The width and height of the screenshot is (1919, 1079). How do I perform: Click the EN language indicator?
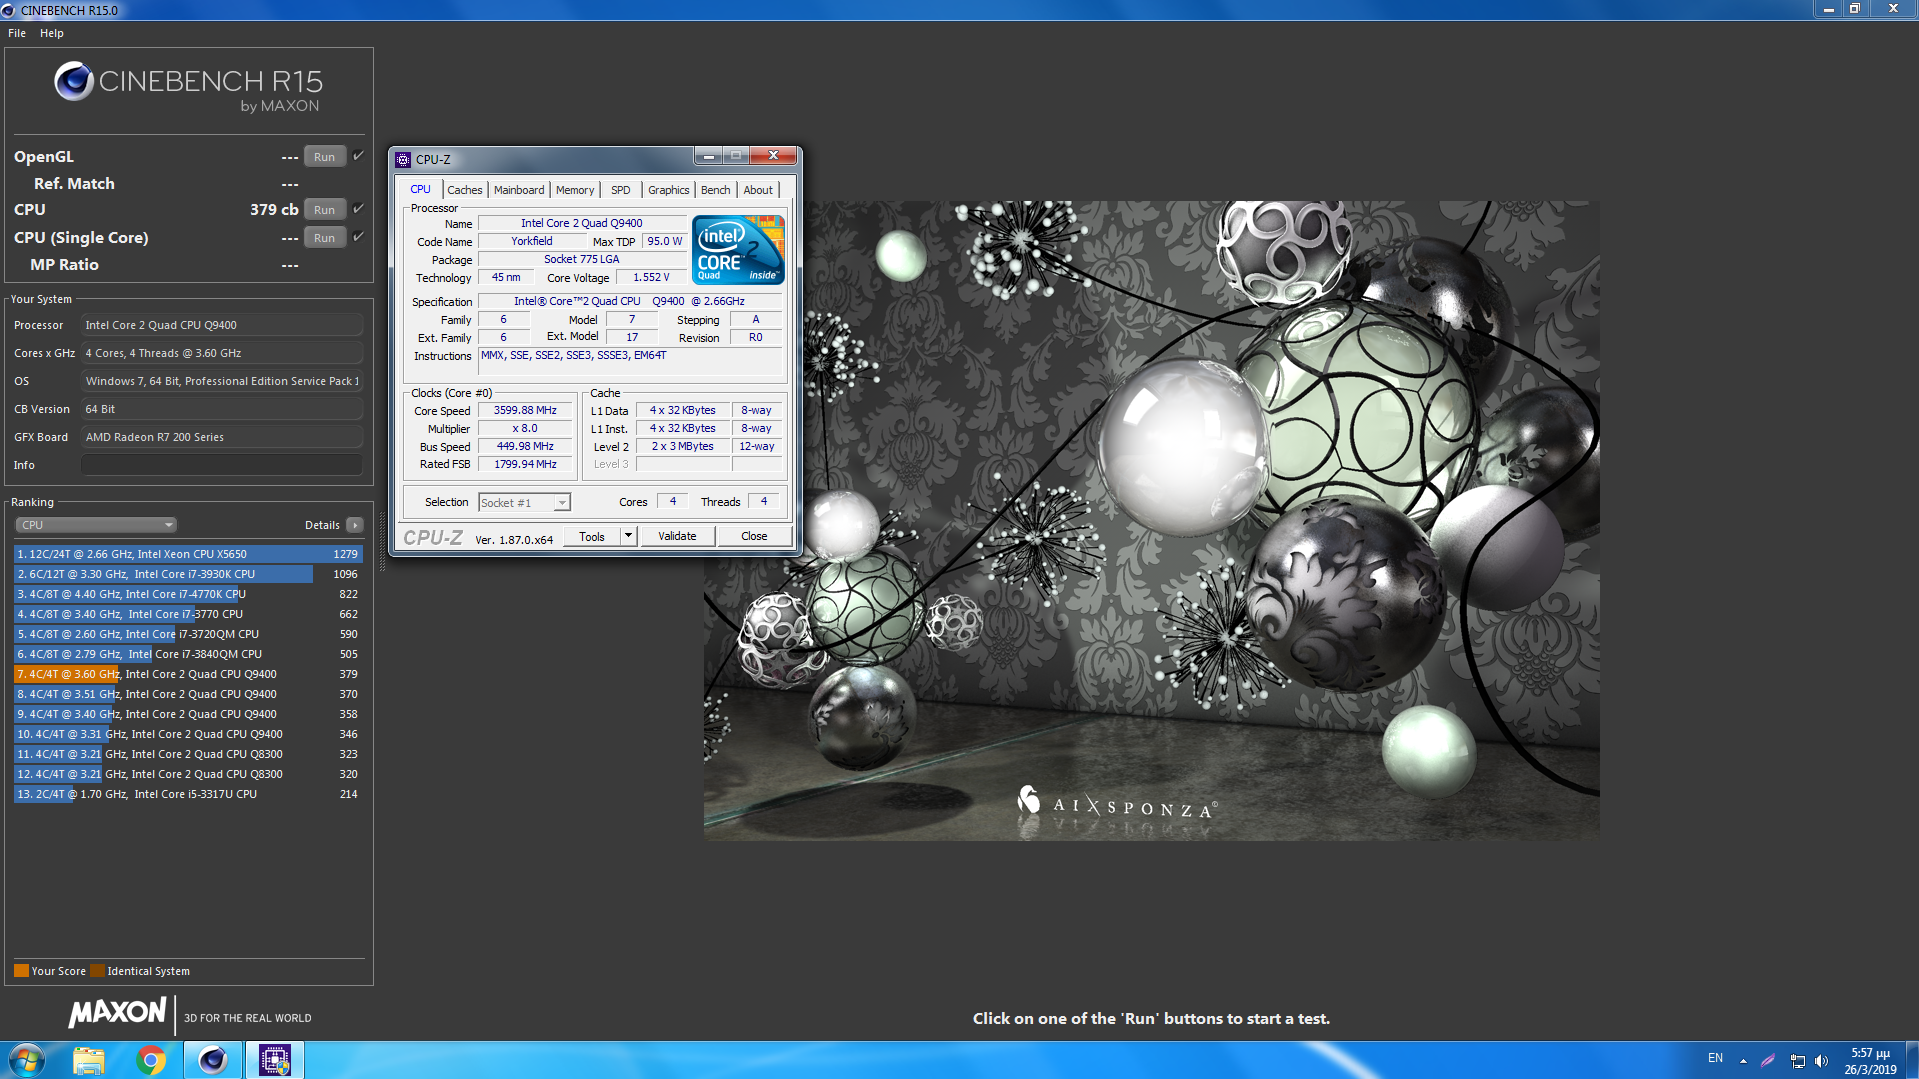tap(1715, 1058)
